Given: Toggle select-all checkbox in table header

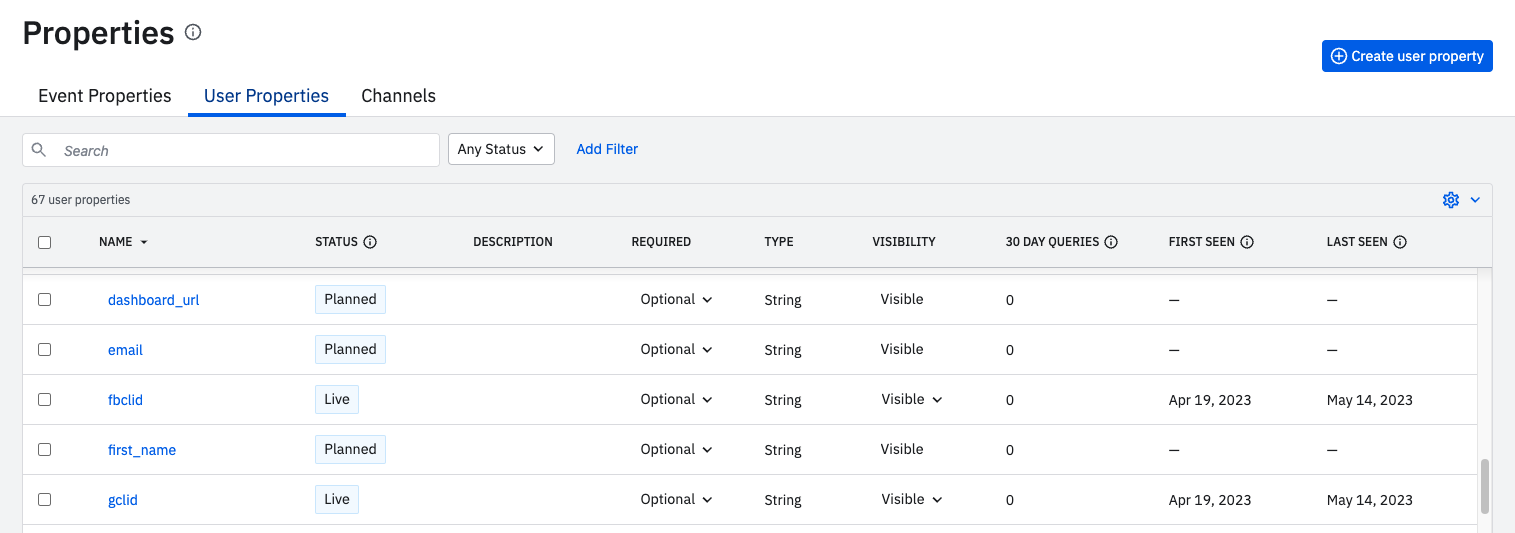Looking at the screenshot, I should [x=44, y=242].
